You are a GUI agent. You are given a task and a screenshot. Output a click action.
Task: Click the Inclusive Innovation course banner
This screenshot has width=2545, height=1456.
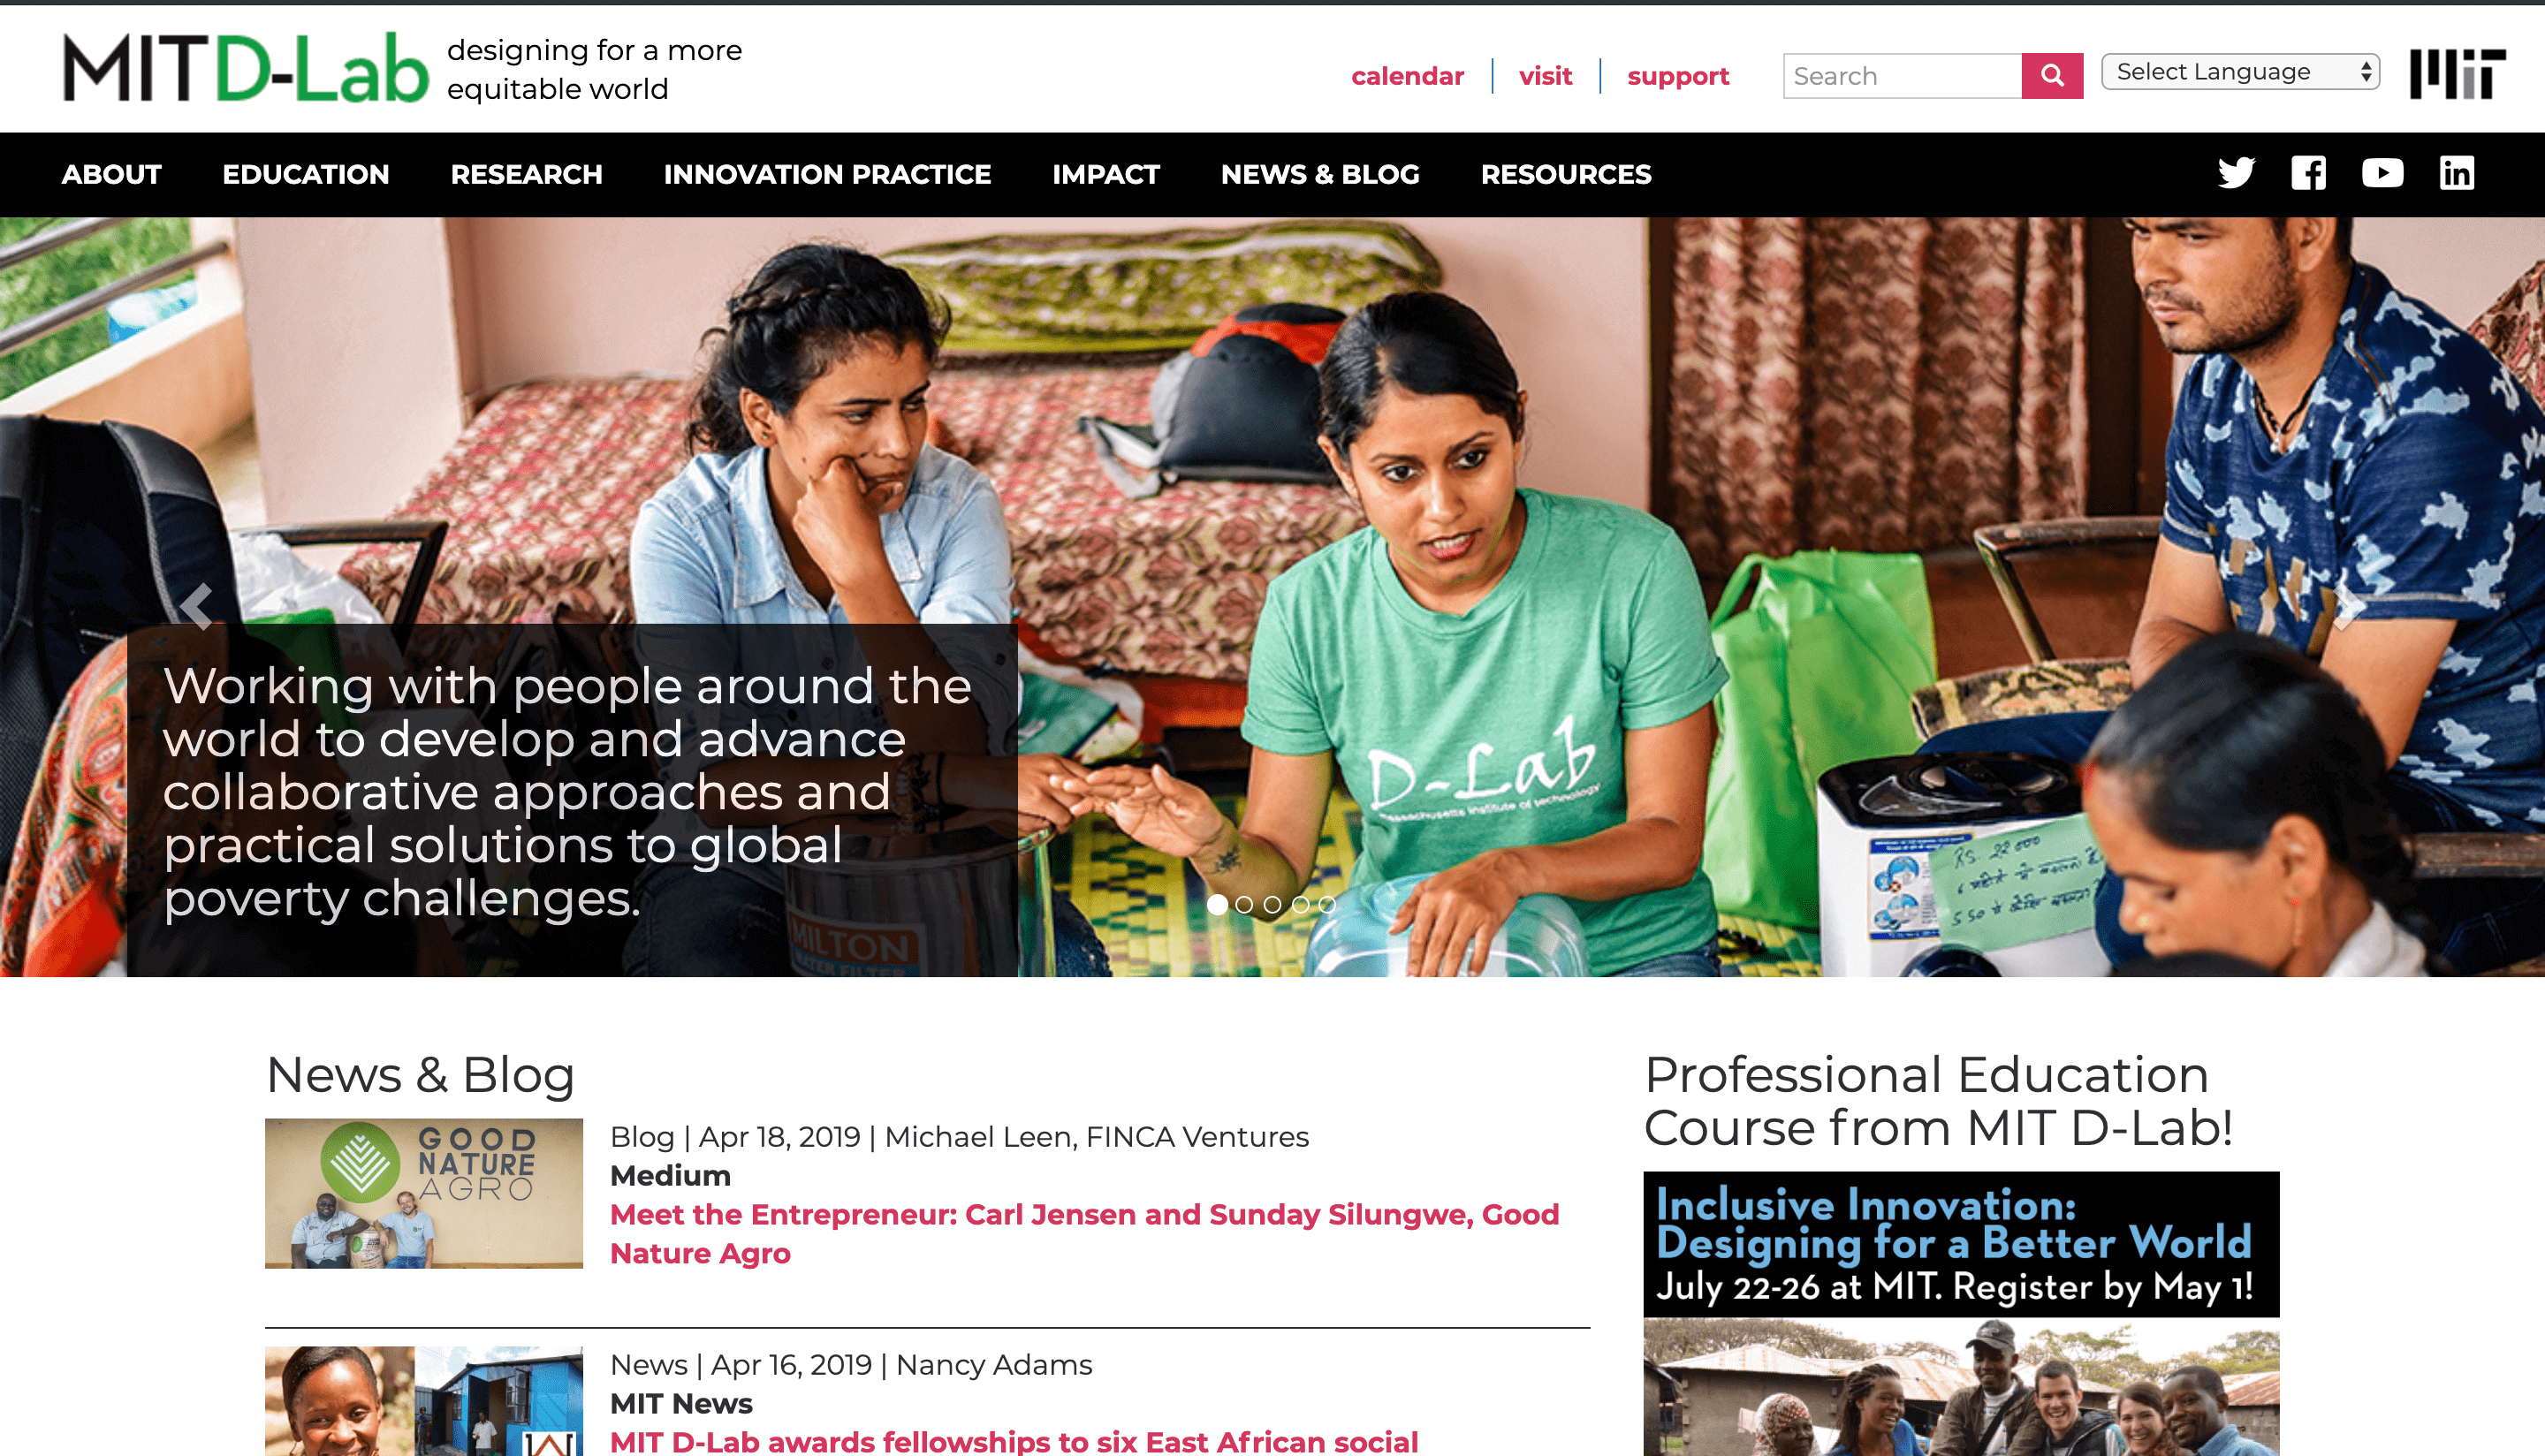click(x=1961, y=1244)
